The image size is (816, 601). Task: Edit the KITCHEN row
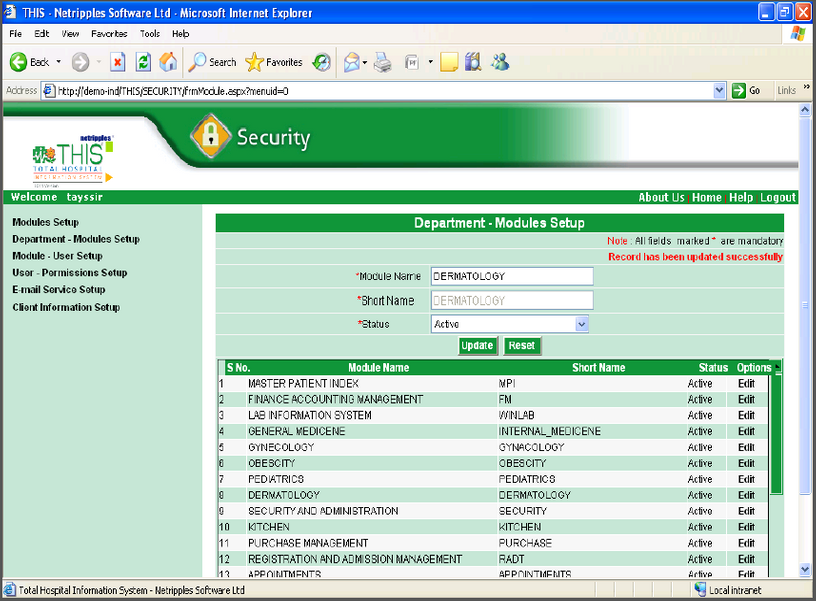(746, 527)
